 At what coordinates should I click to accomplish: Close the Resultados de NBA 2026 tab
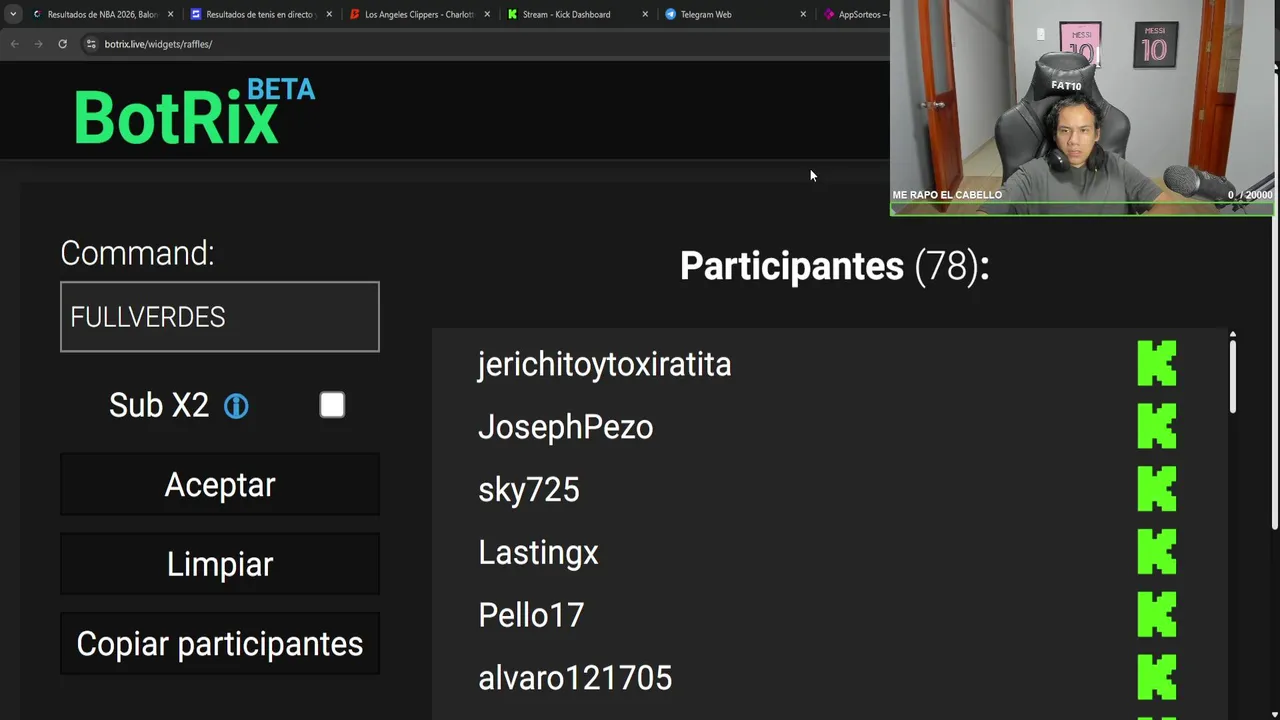coord(170,14)
